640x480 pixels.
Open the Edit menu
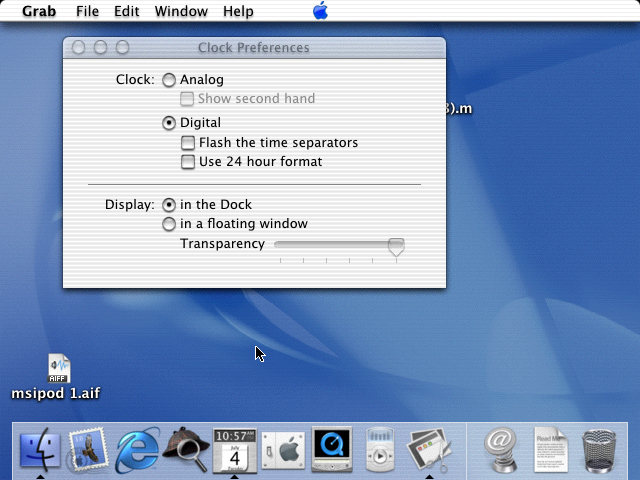(x=127, y=11)
